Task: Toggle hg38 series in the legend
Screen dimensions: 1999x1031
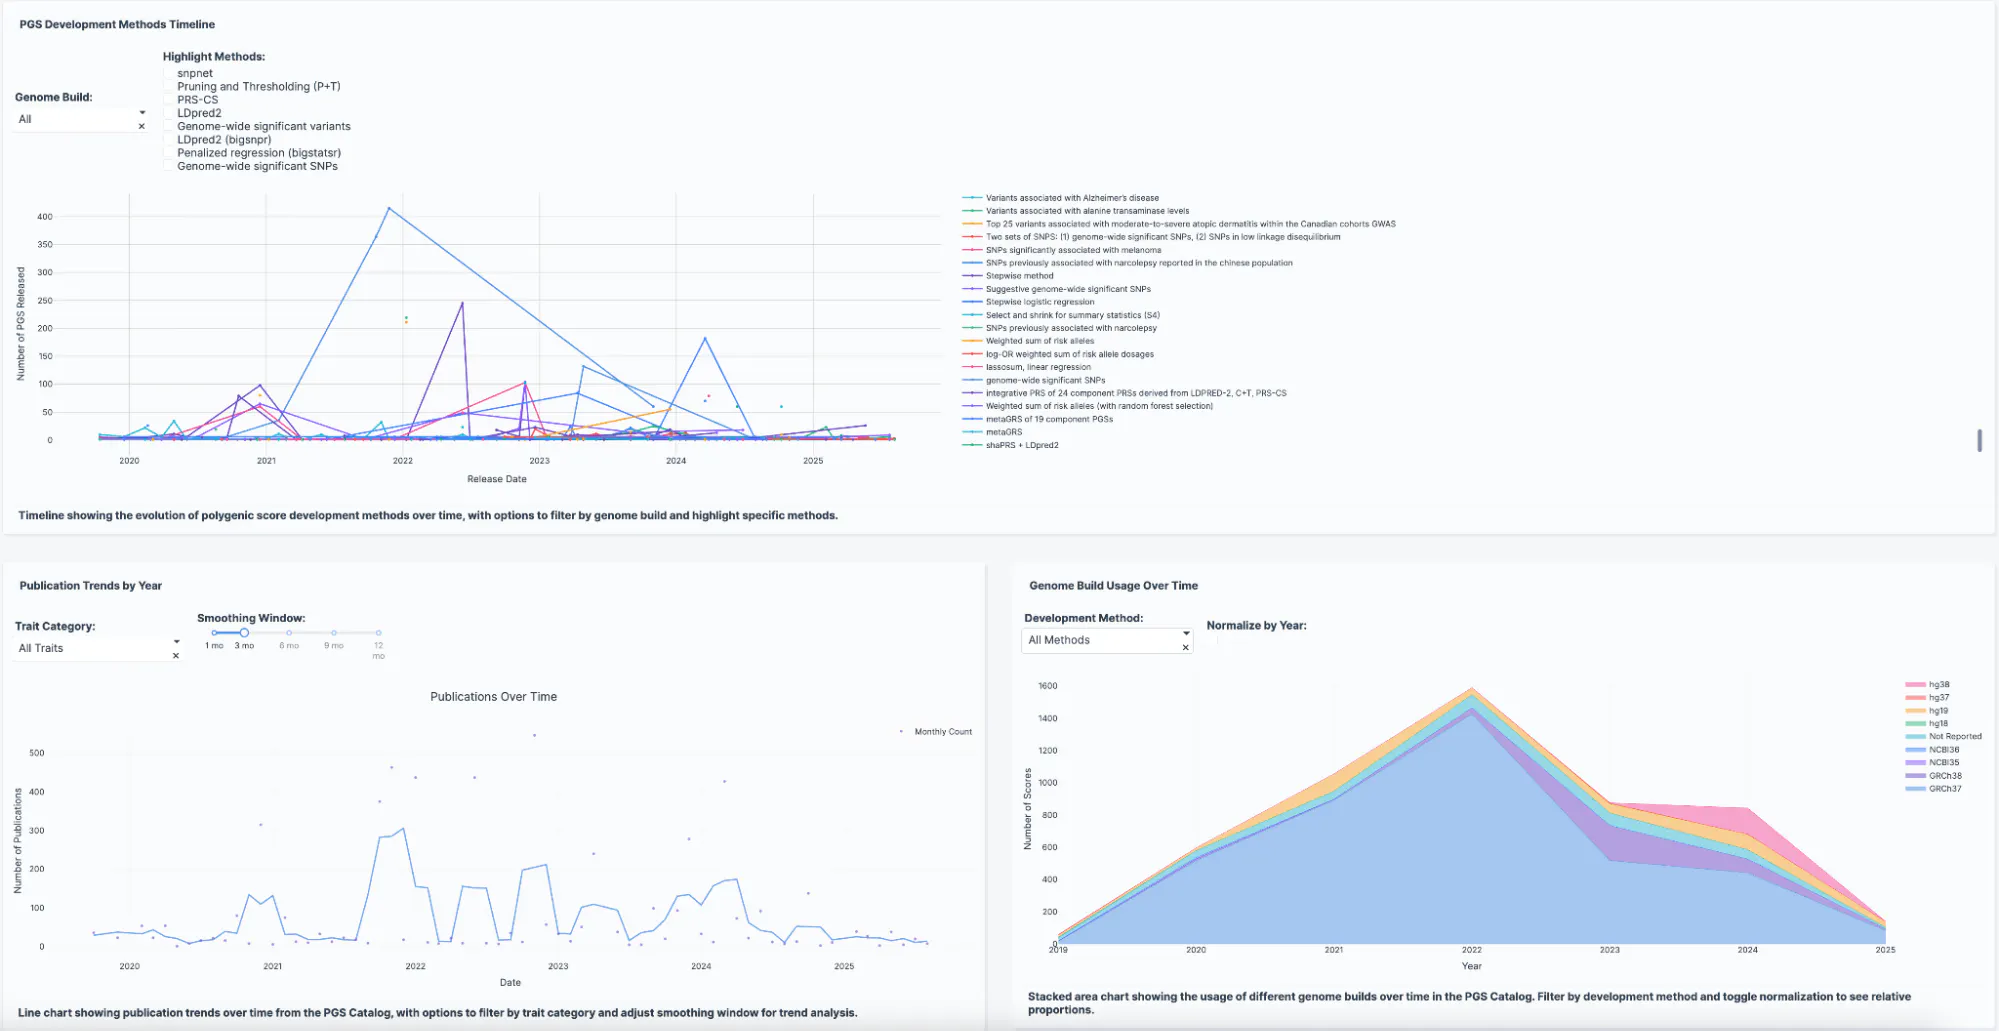Action: (x=1928, y=685)
